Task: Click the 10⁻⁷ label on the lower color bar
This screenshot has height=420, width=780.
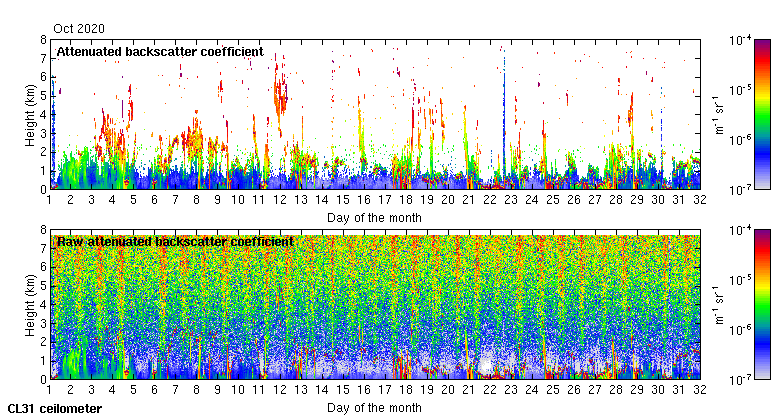Action: point(740,381)
